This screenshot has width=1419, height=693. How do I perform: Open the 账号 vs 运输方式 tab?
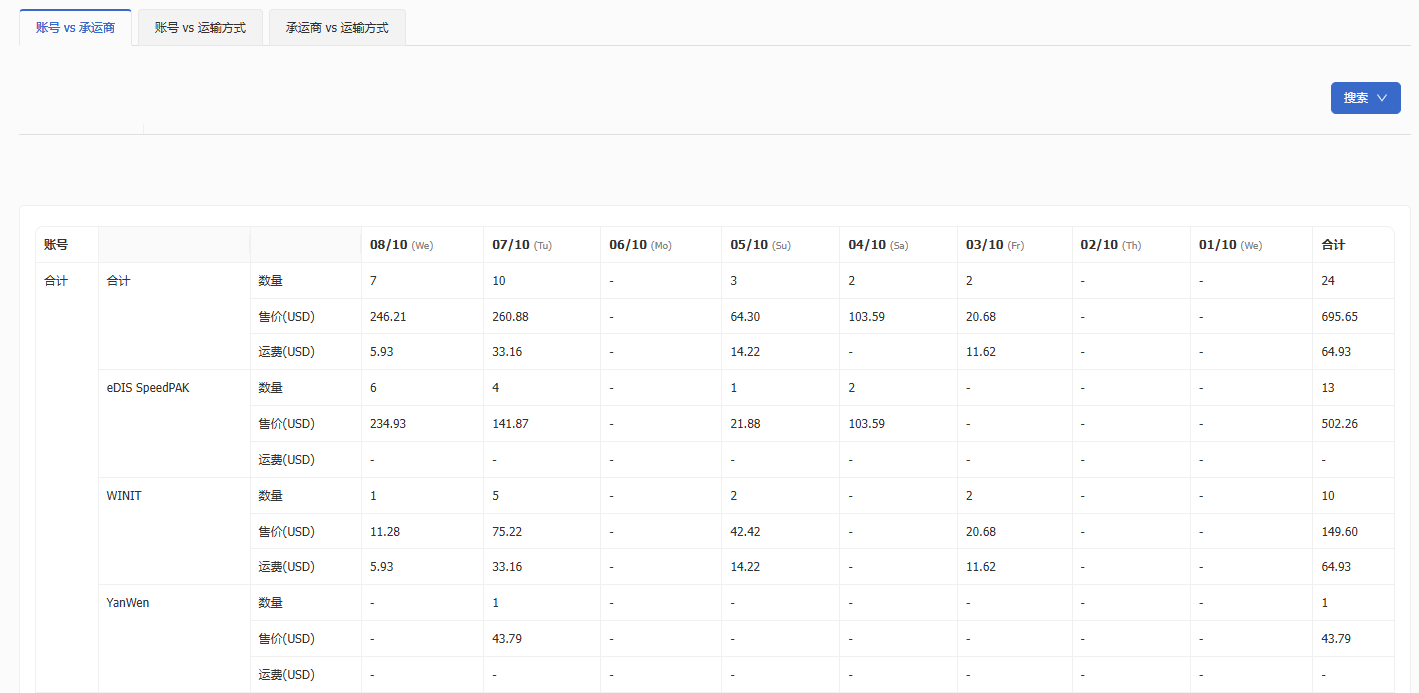(x=200, y=28)
